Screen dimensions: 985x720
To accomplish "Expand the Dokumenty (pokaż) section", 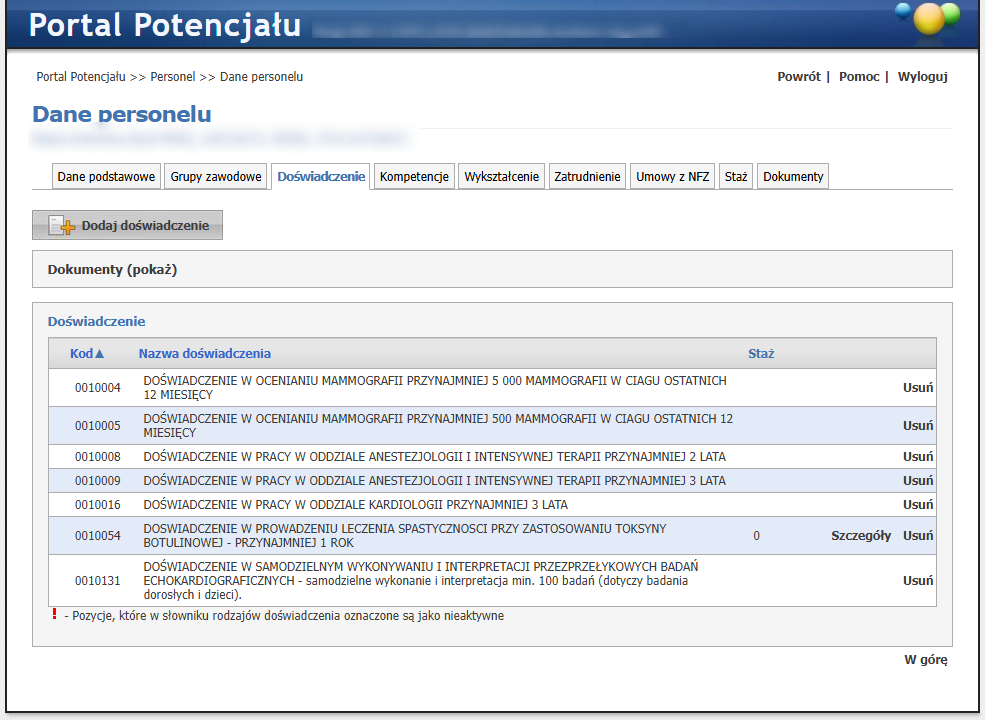I will click(112, 269).
